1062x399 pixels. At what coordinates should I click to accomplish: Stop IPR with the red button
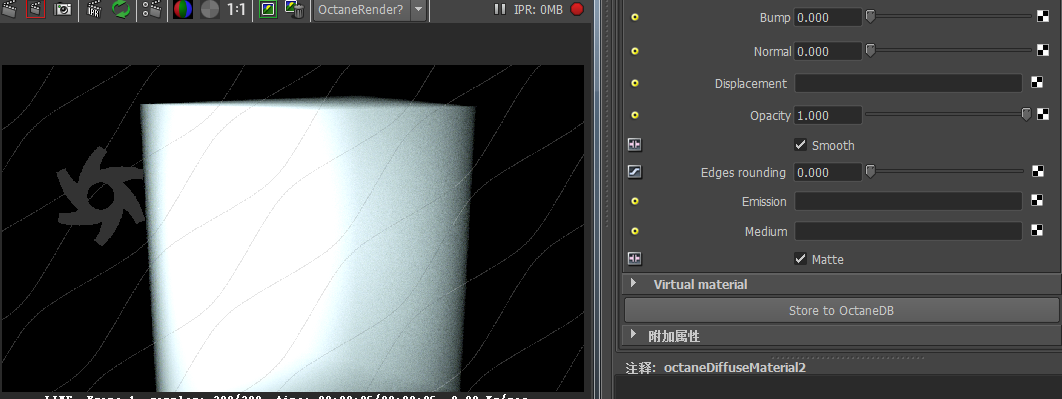tap(576, 9)
